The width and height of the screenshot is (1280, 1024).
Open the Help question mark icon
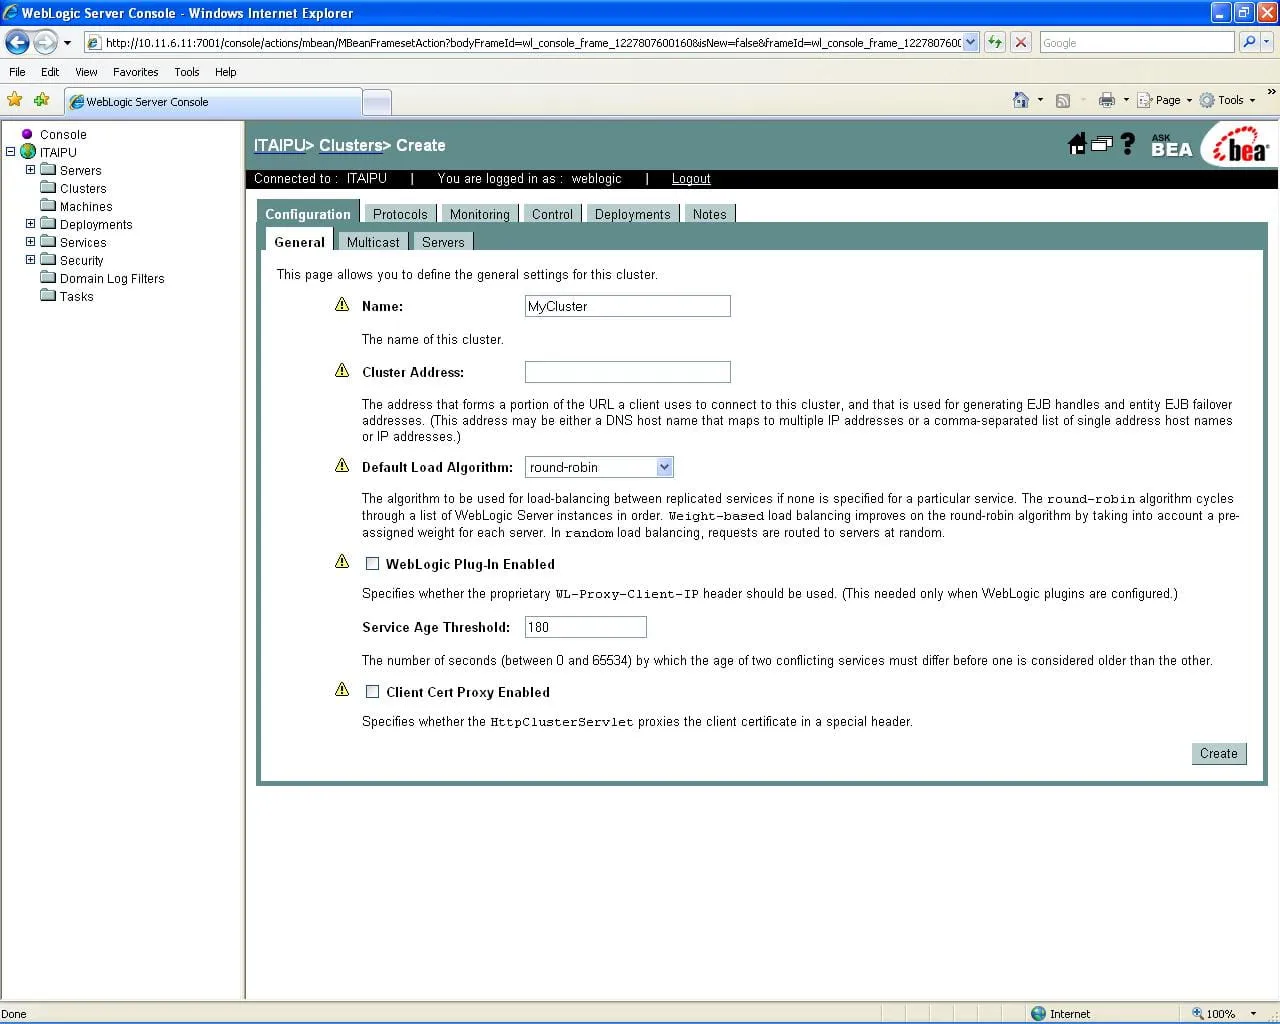click(1128, 144)
